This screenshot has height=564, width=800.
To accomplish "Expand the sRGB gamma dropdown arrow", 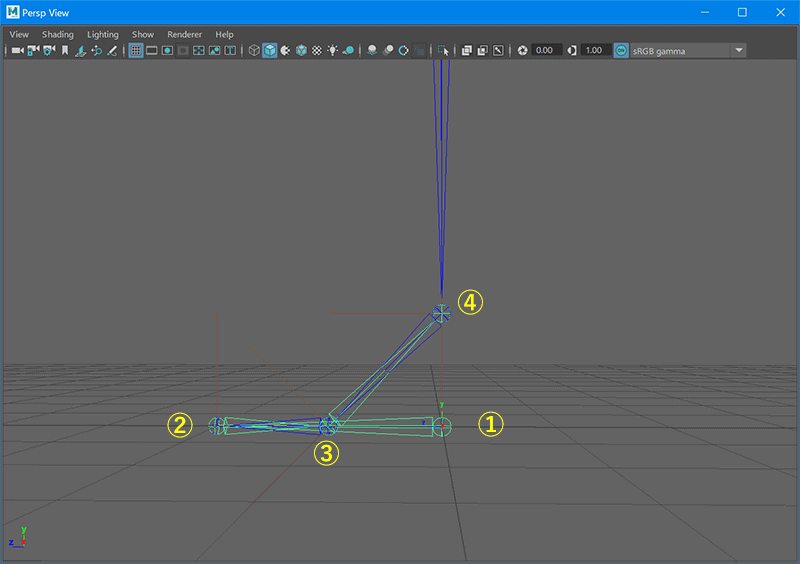I will click(739, 50).
